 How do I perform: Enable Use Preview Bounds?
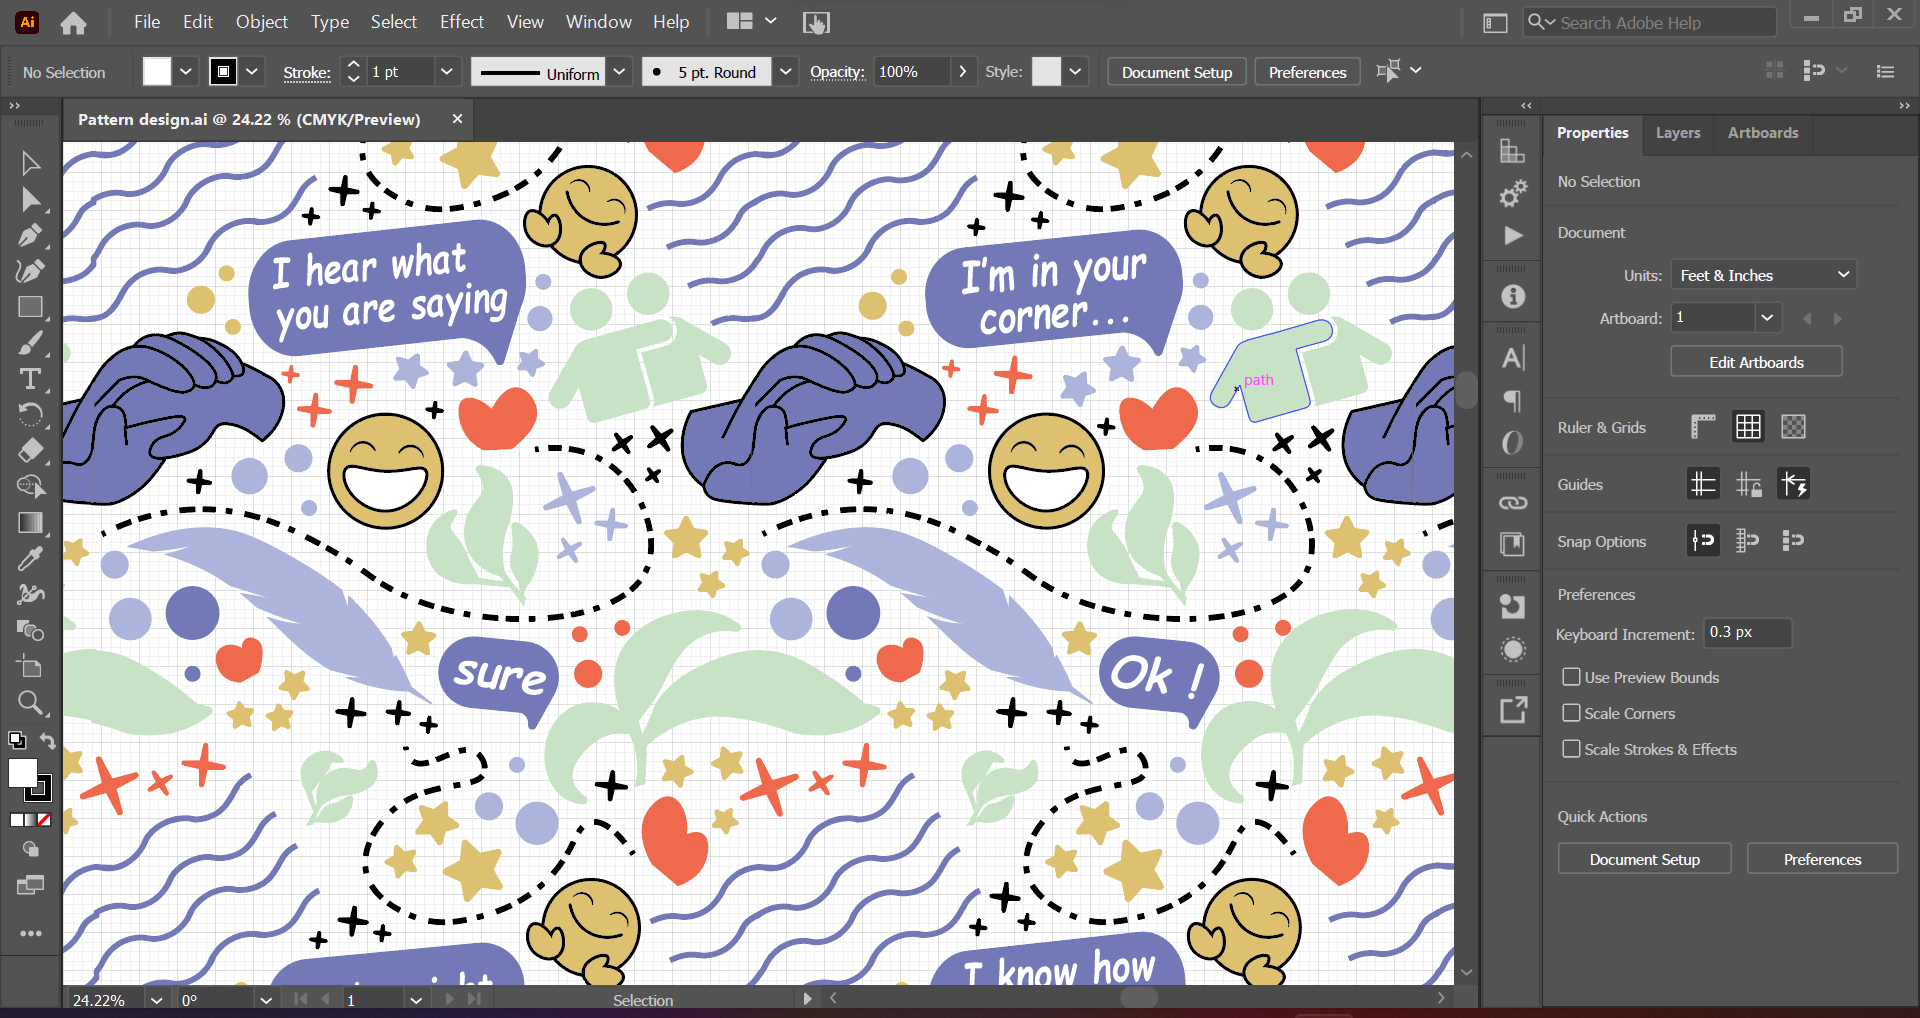tap(1571, 677)
